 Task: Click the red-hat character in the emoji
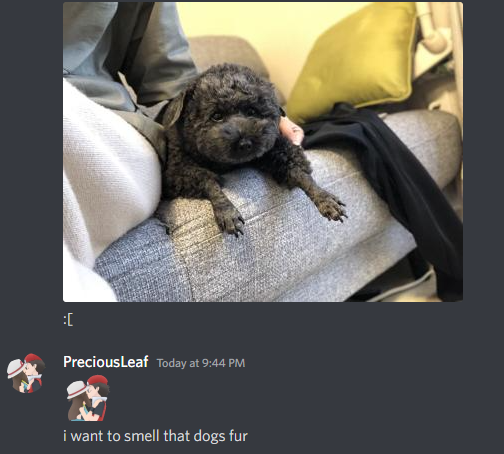98,397
